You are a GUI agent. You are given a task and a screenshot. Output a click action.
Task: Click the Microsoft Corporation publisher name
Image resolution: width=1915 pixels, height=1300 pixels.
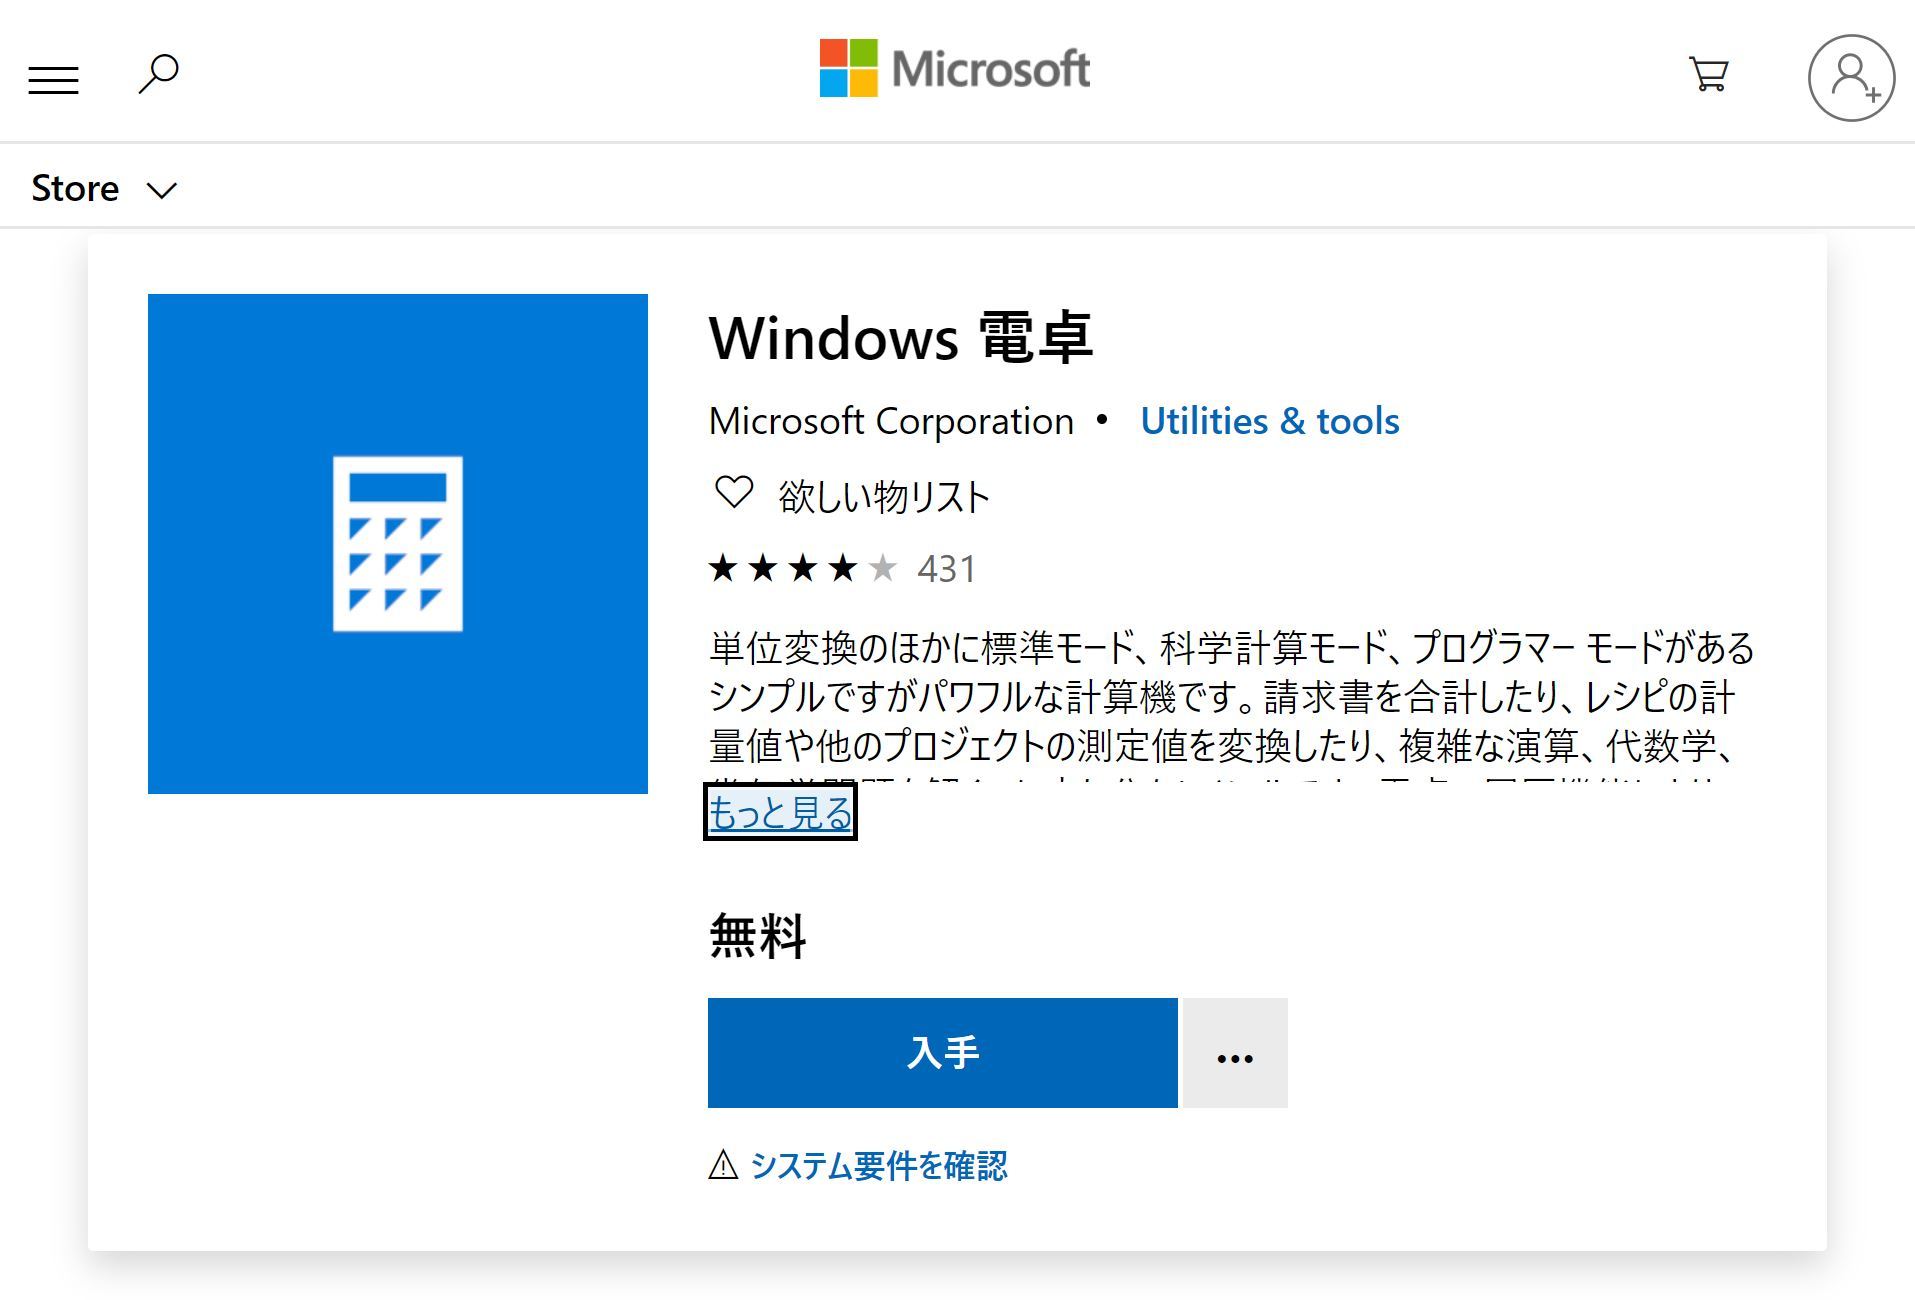[891, 421]
